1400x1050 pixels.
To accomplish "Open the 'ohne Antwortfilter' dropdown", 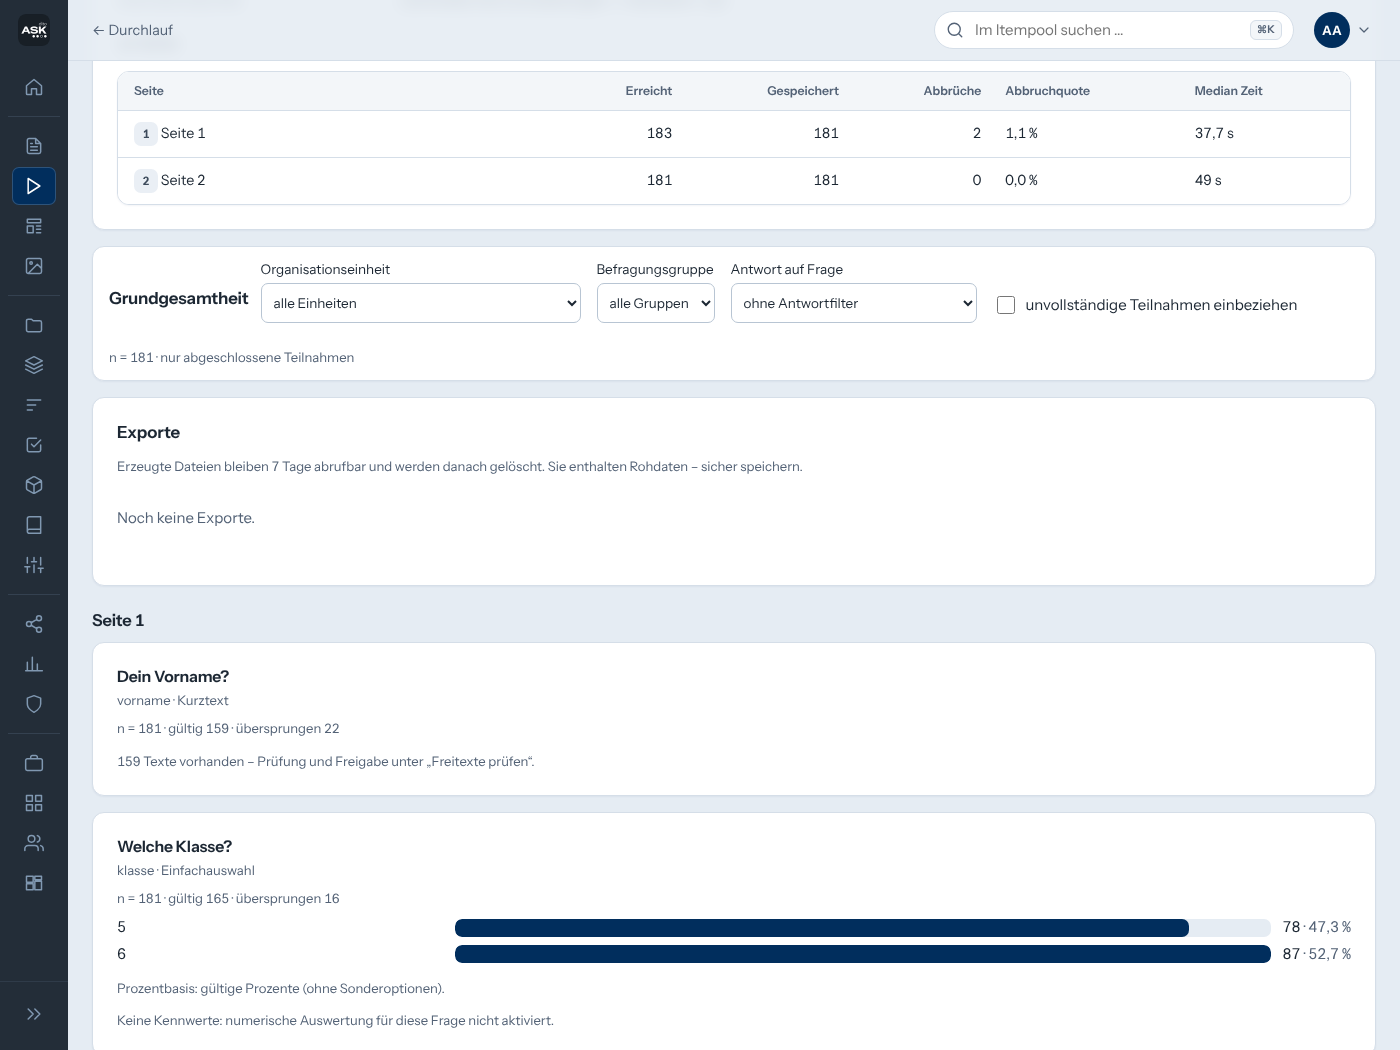I will tap(854, 303).
